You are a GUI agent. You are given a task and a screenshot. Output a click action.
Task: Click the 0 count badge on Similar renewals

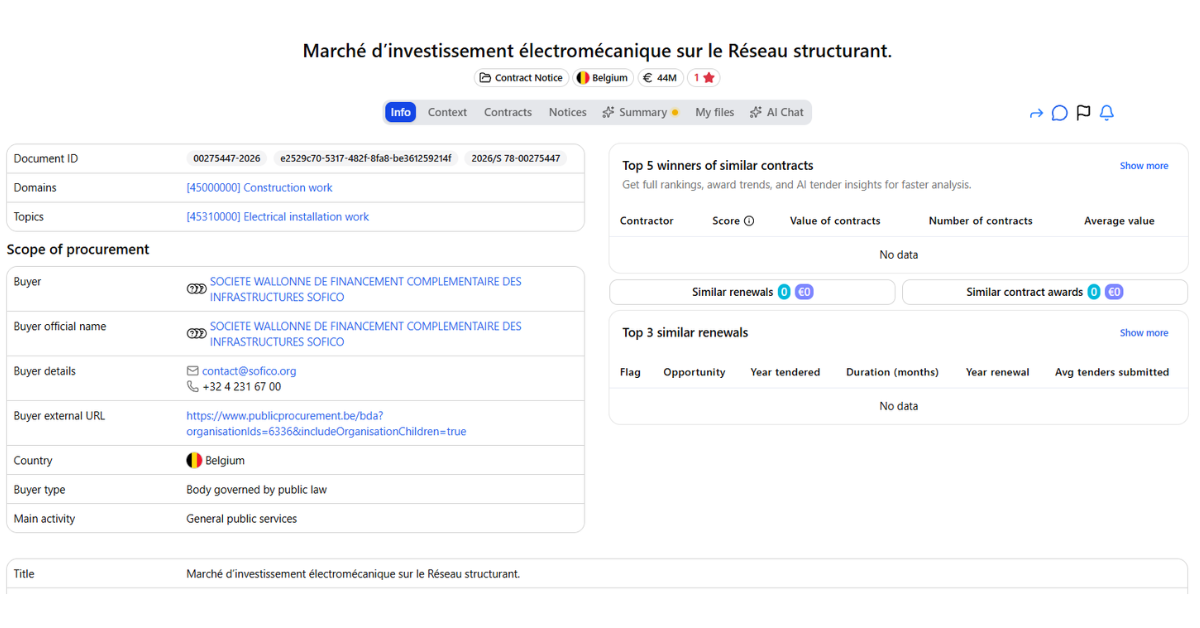coord(784,292)
